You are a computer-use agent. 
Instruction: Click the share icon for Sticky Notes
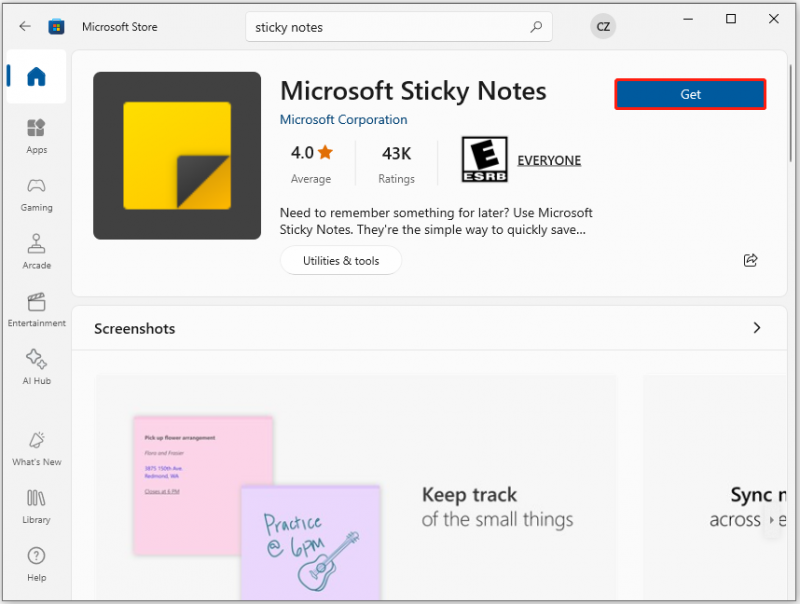point(750,260)
